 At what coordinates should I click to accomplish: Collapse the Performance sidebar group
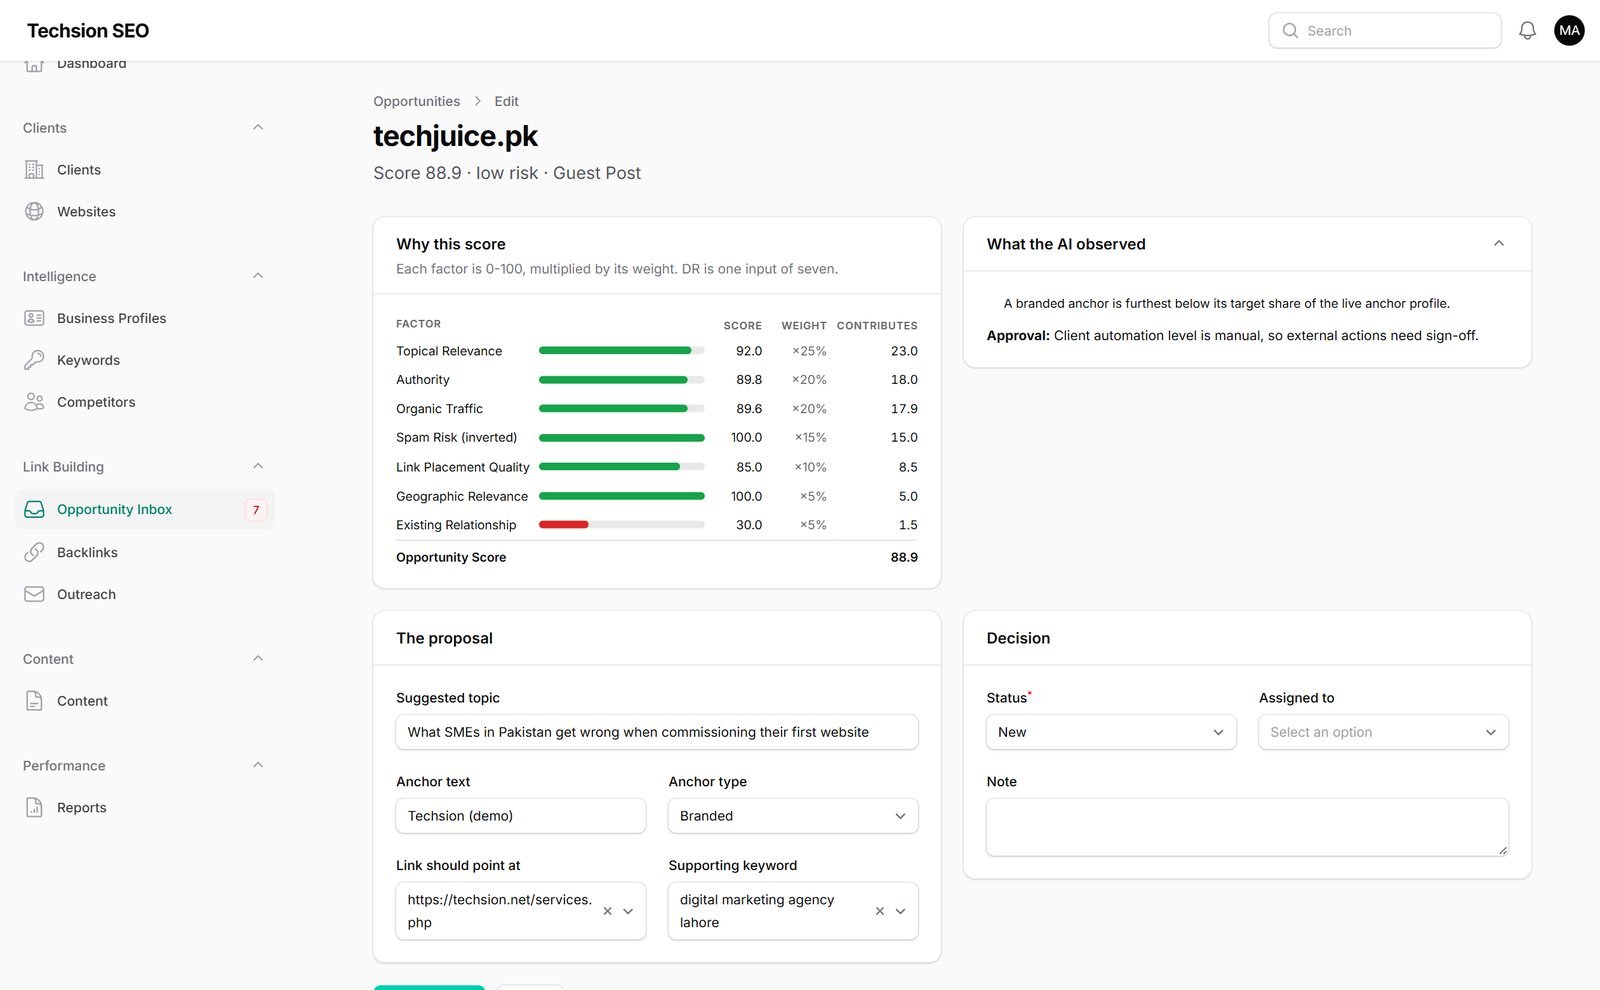pyautogui.click(x=258, y=765)
